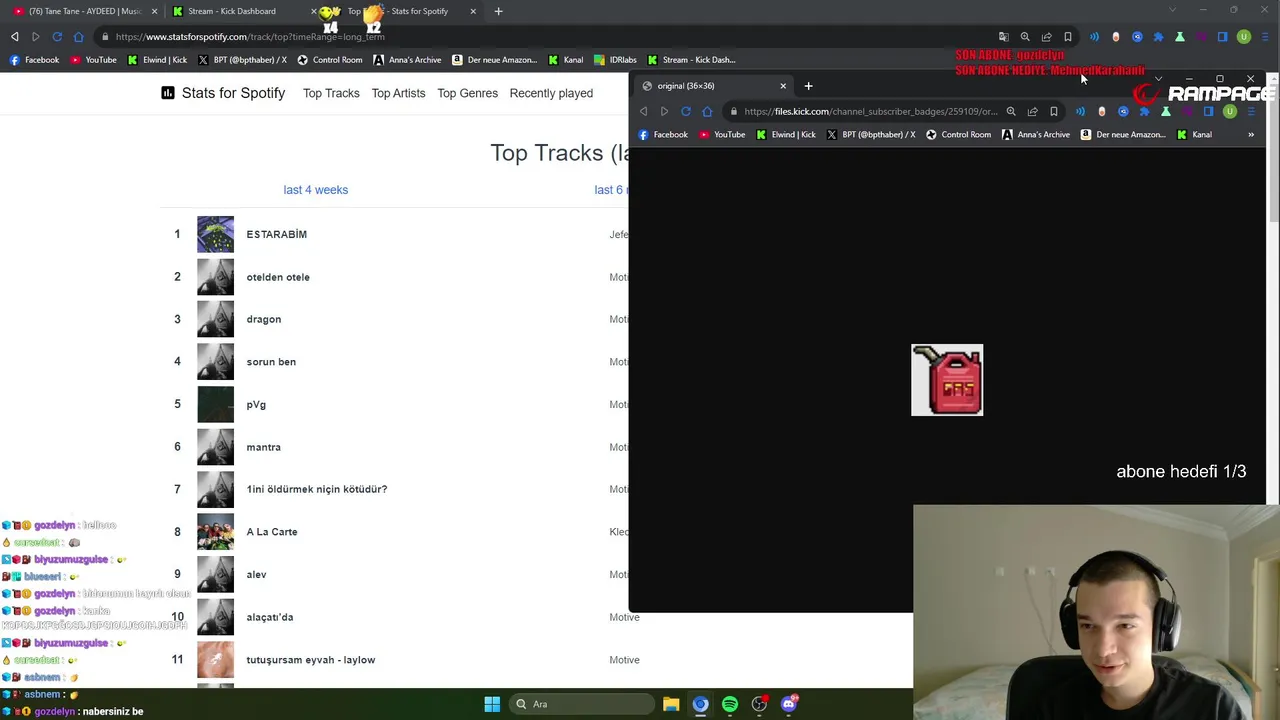The image size is (1280, 720).
Task: Open green U profile avatar in main browser
Action: [x=1244, y=37]
